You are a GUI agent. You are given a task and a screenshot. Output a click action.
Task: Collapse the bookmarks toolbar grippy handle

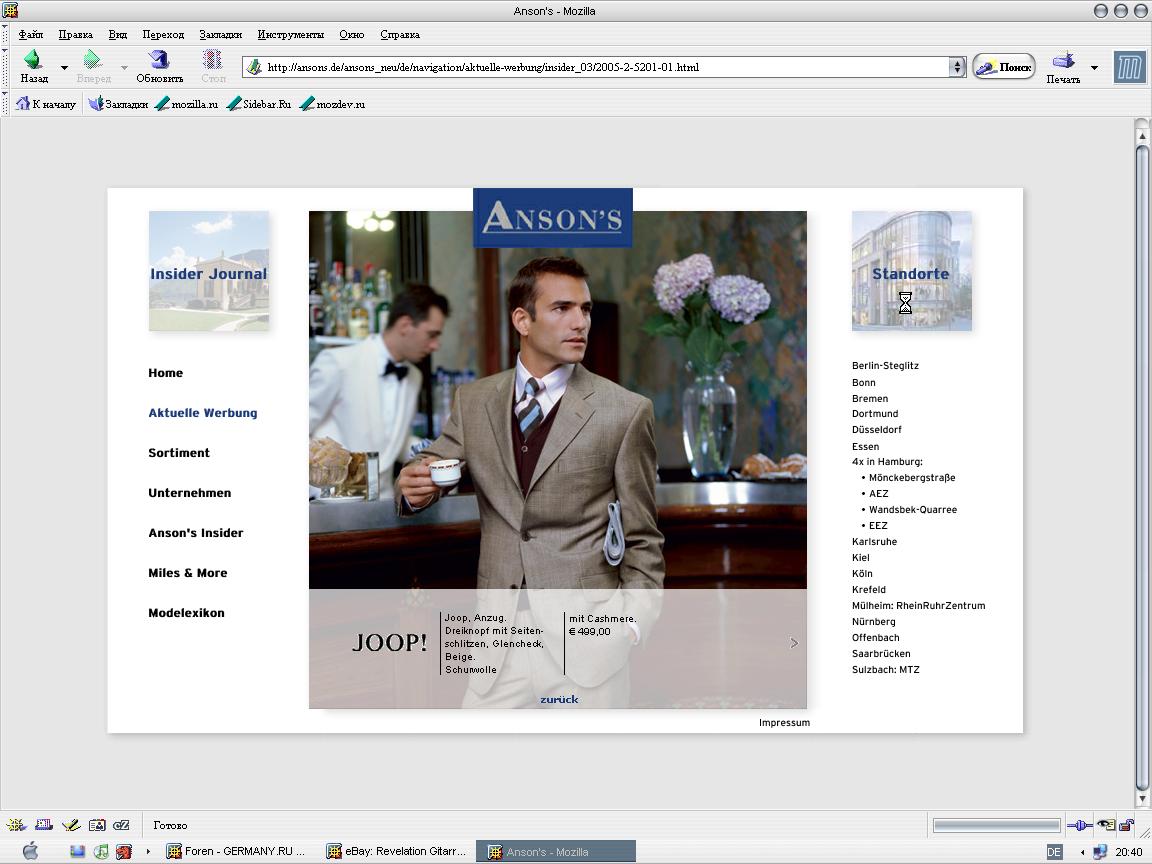pyautogui.click(x=4, y=104)
